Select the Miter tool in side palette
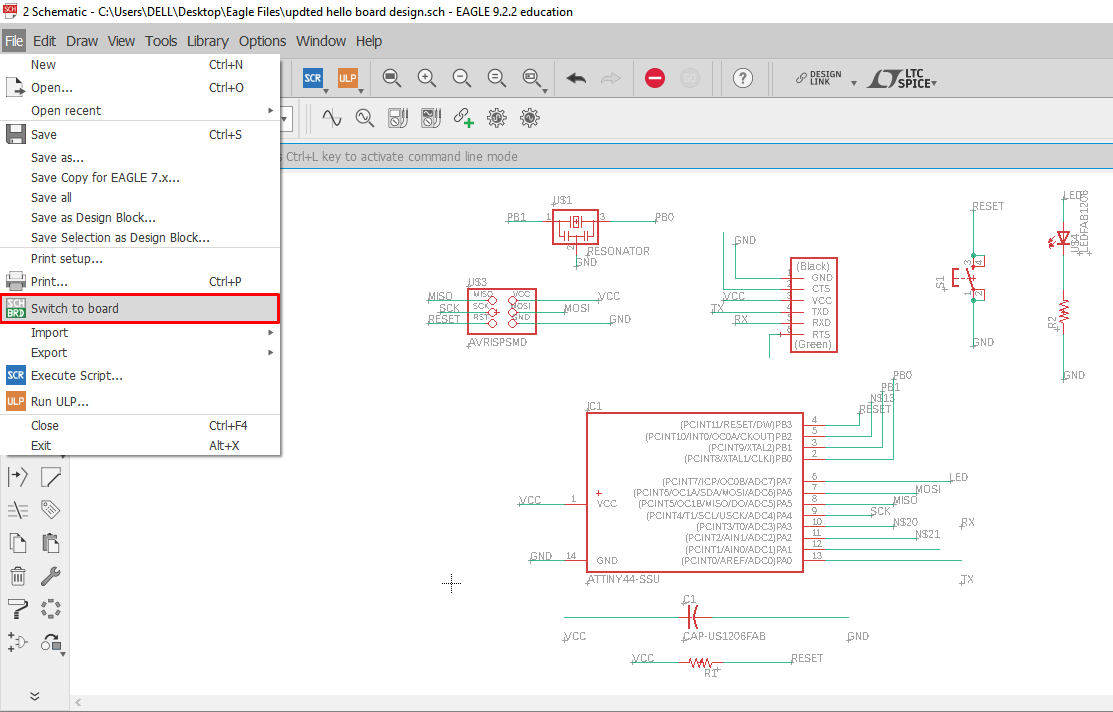This screenshot has width=1113, height=712. [50, 477]
